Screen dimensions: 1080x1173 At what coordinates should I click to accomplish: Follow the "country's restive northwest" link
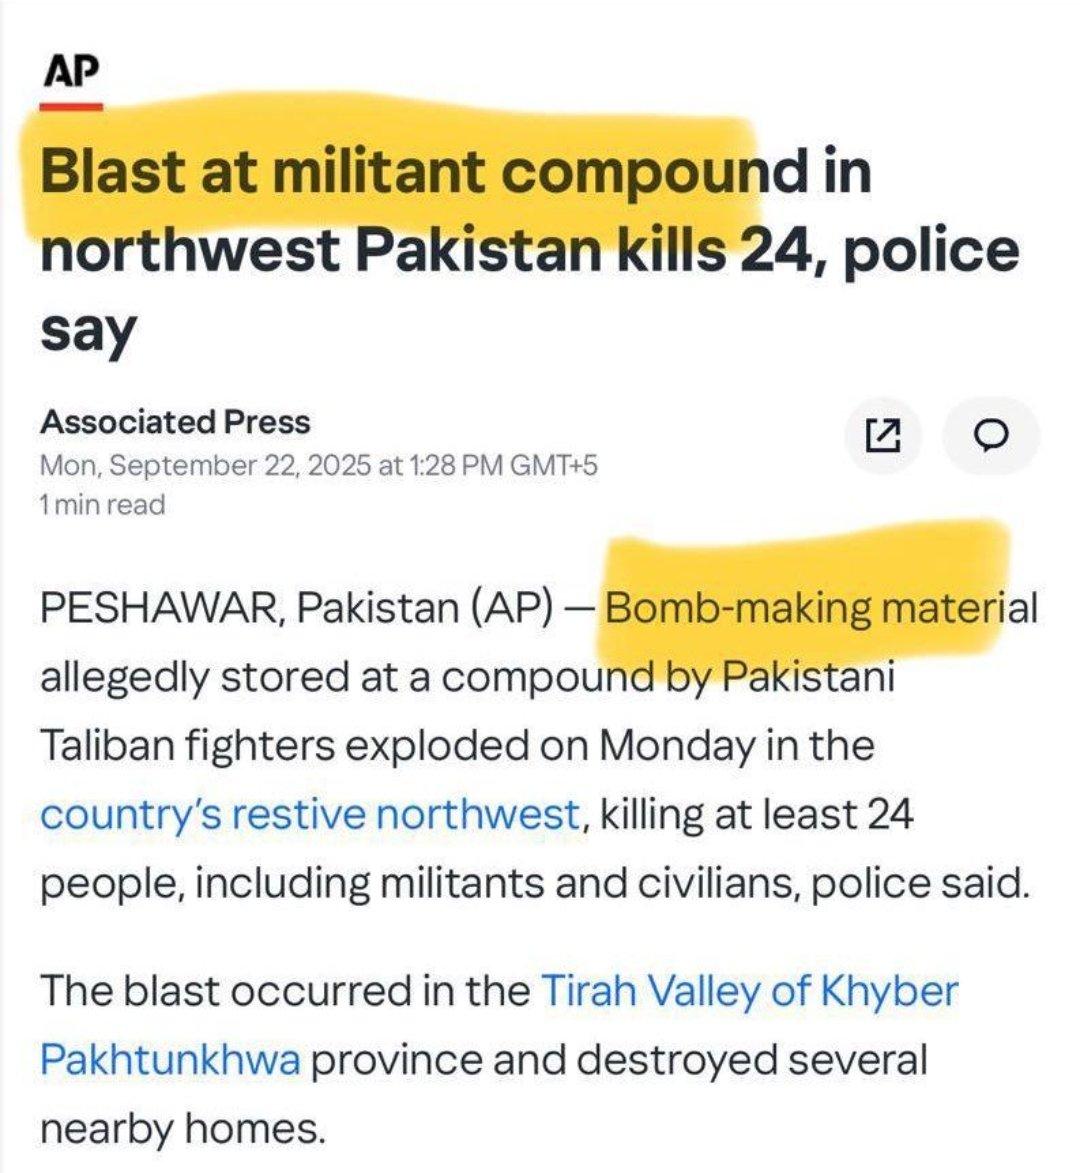coord(310,814)
